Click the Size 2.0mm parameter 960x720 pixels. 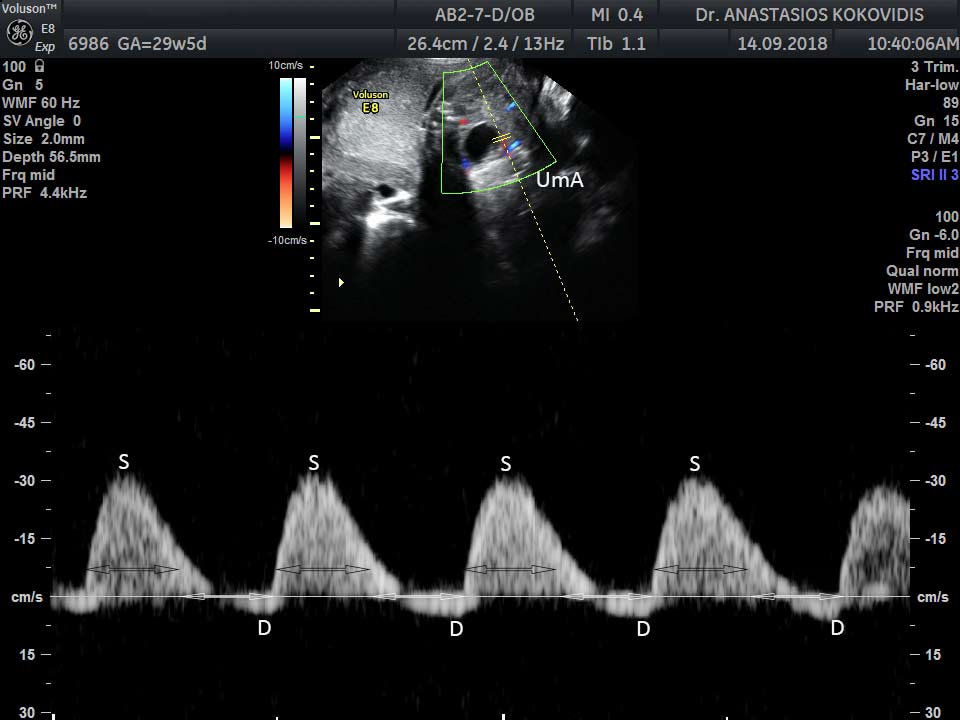tap(43, 139)
